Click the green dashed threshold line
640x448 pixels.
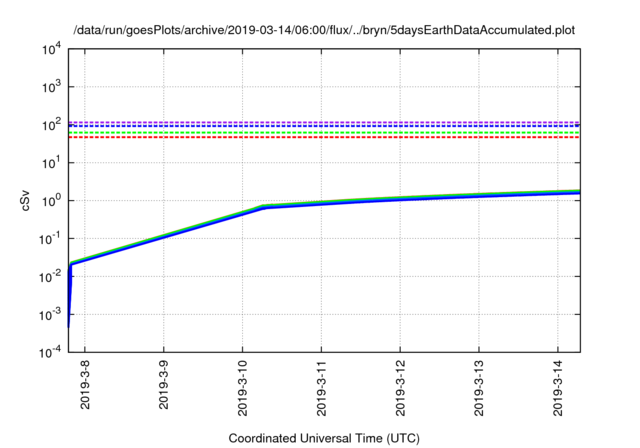324,133
